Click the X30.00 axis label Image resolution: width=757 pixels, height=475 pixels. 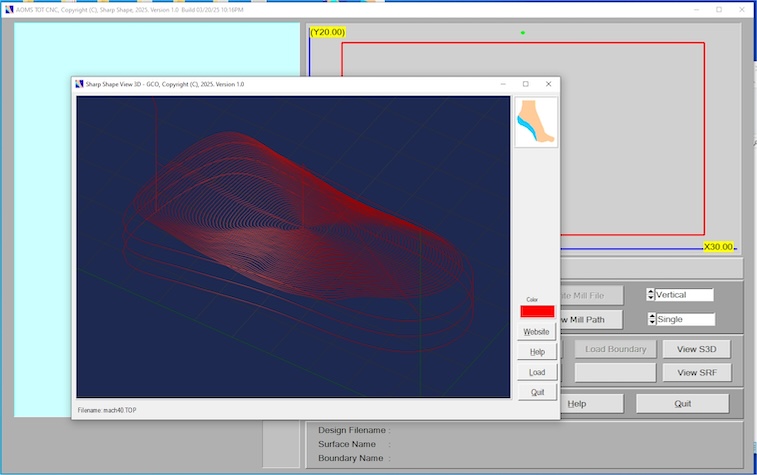click(x=718, y=247)
